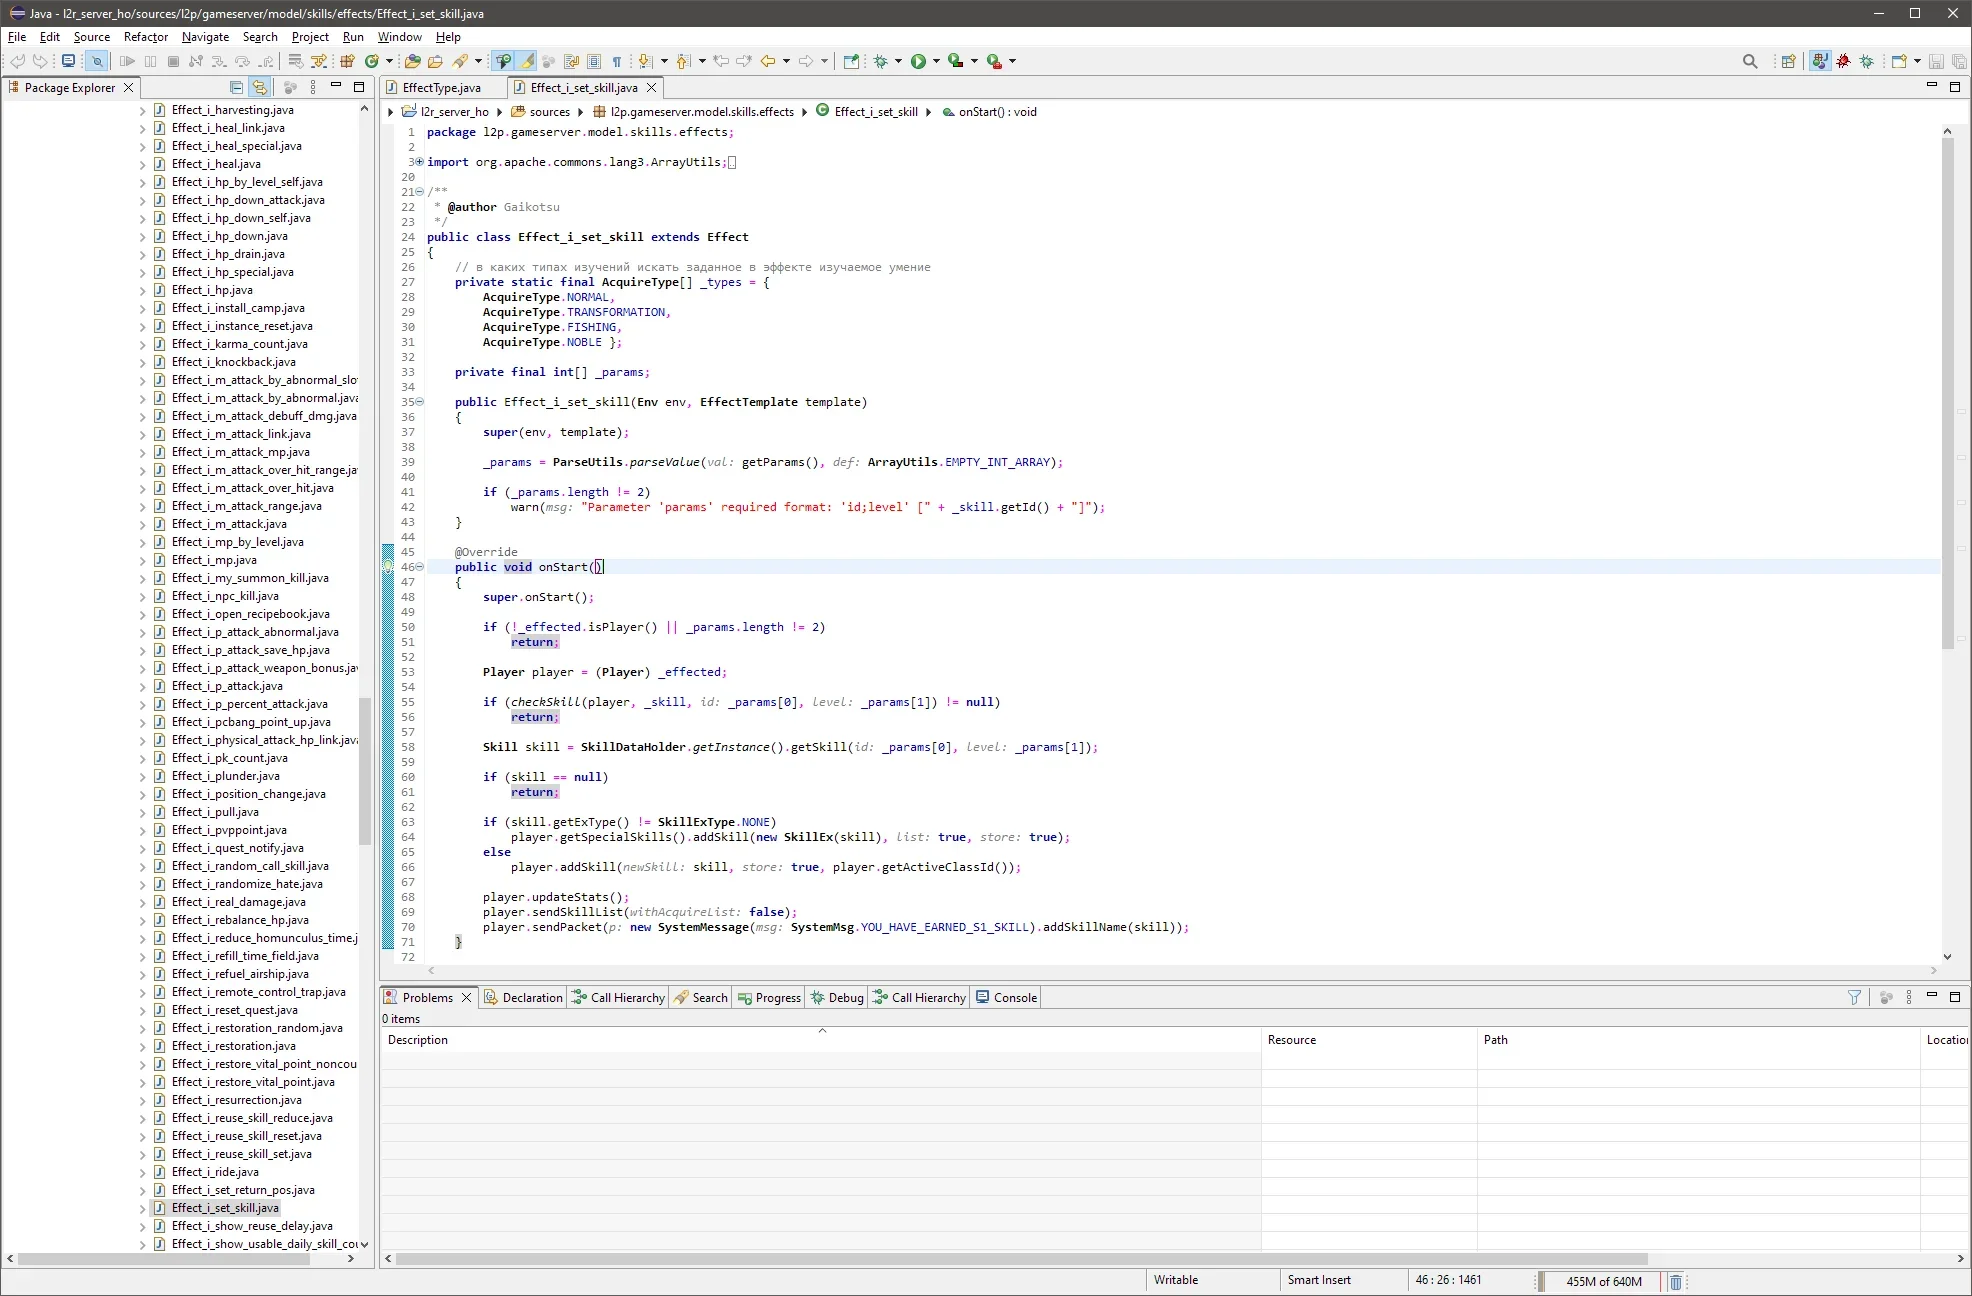Collapse the constructor fold on line 35
1972x1296 pixels.
420,402
